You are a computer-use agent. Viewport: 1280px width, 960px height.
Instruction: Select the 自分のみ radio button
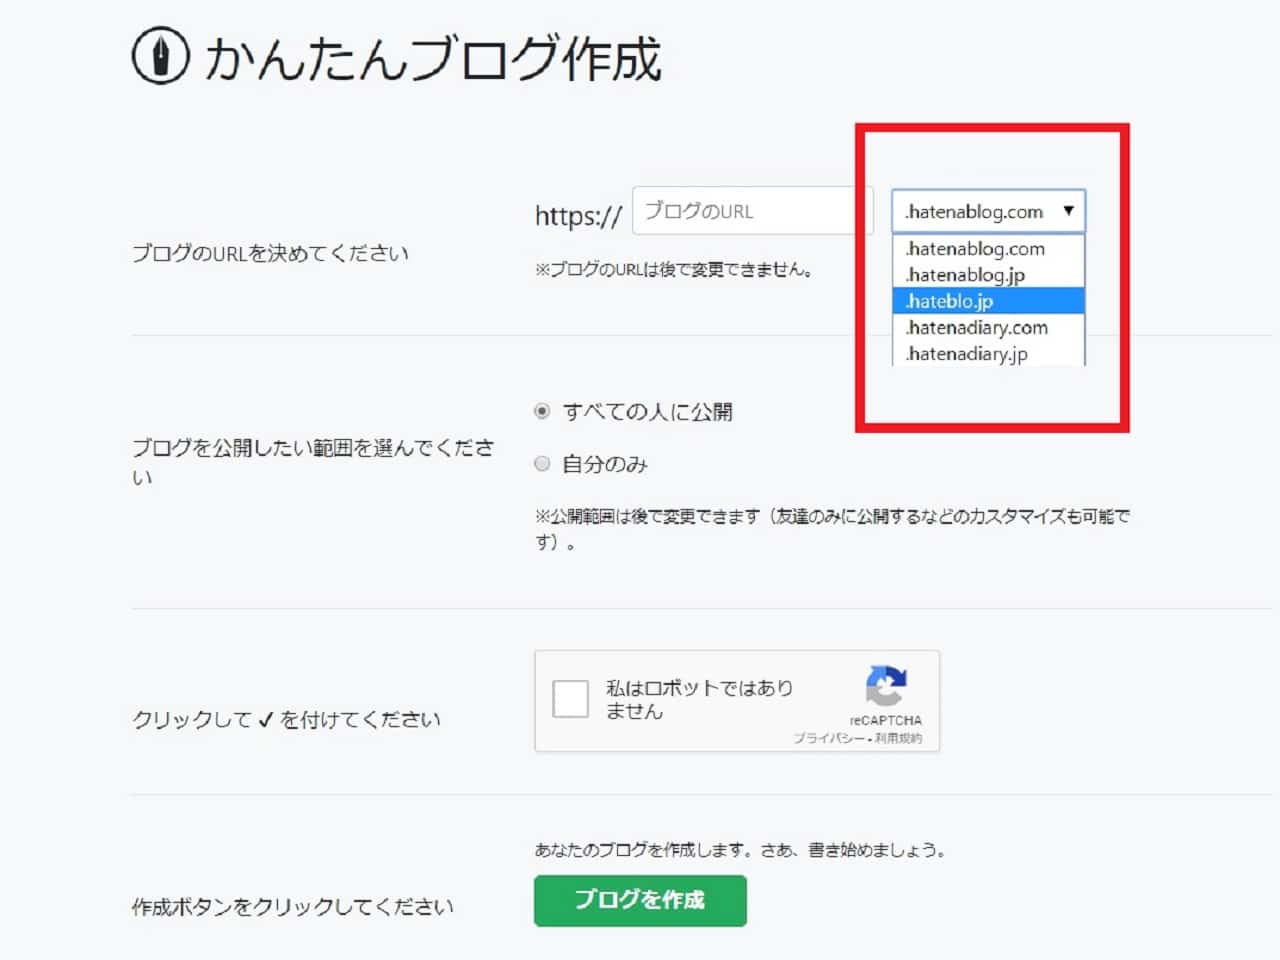(x=542, y=464)
